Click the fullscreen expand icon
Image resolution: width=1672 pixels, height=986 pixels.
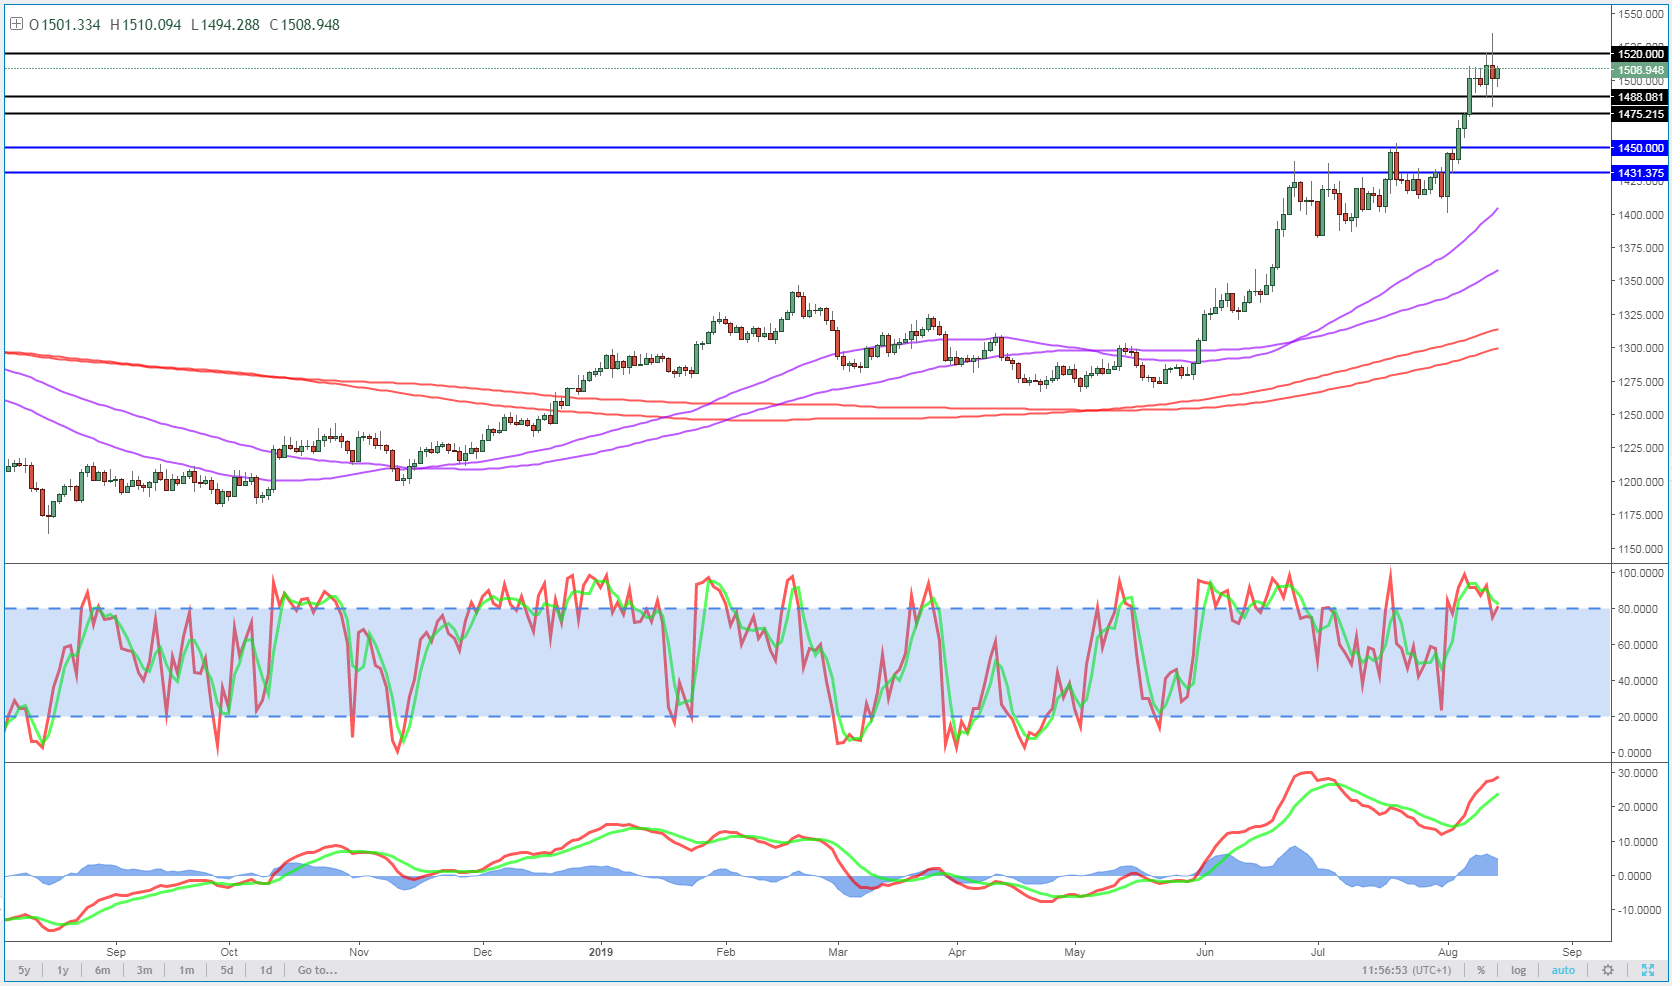pos(1648,970)
